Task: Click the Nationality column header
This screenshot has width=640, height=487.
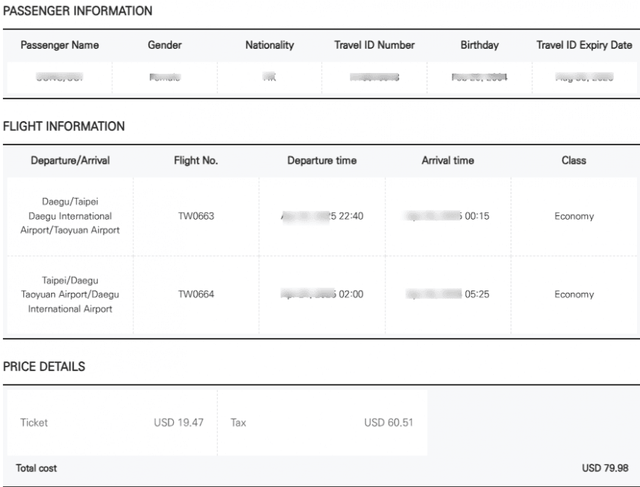Action: coord(270,45)
